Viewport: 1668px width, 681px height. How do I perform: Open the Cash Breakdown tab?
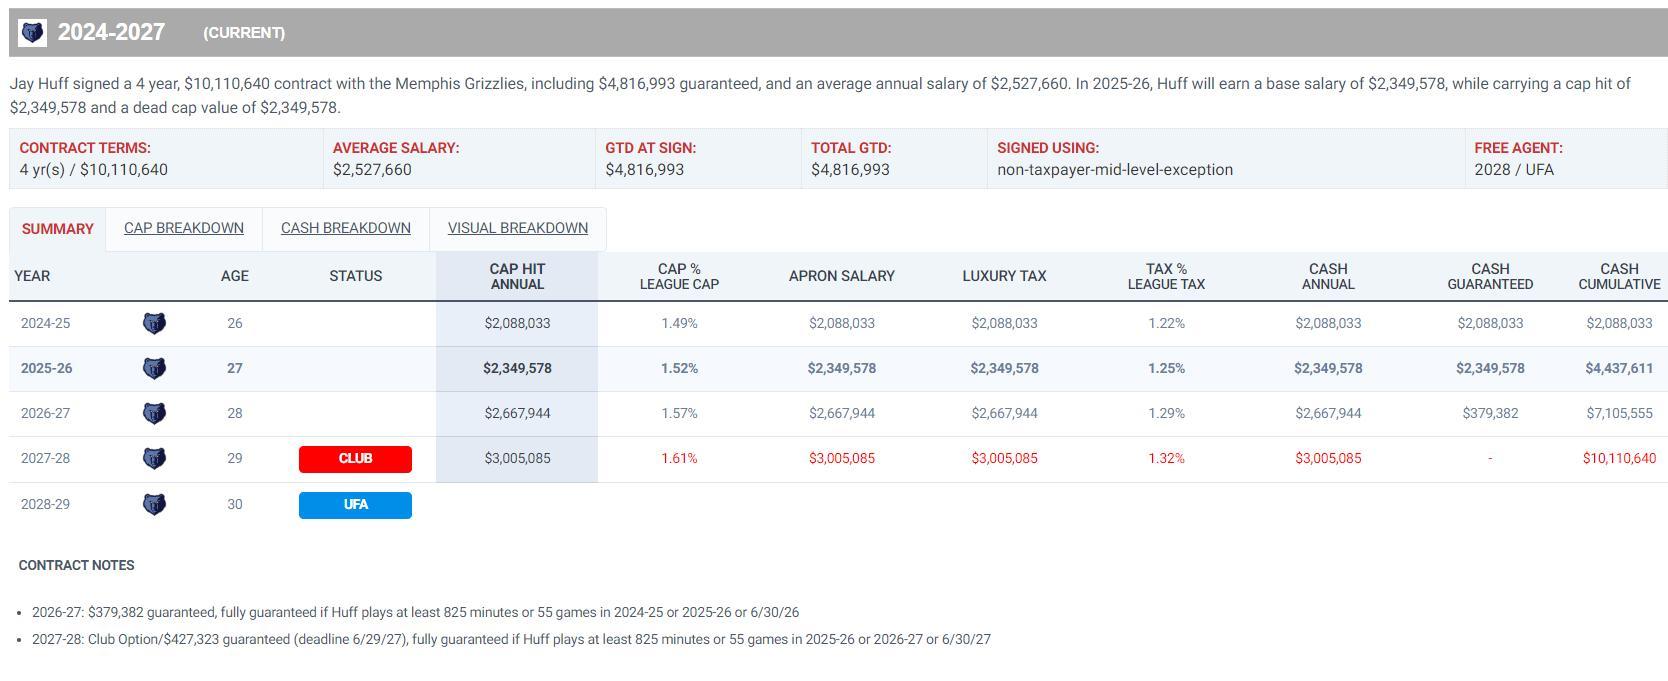tap(345, 228)
